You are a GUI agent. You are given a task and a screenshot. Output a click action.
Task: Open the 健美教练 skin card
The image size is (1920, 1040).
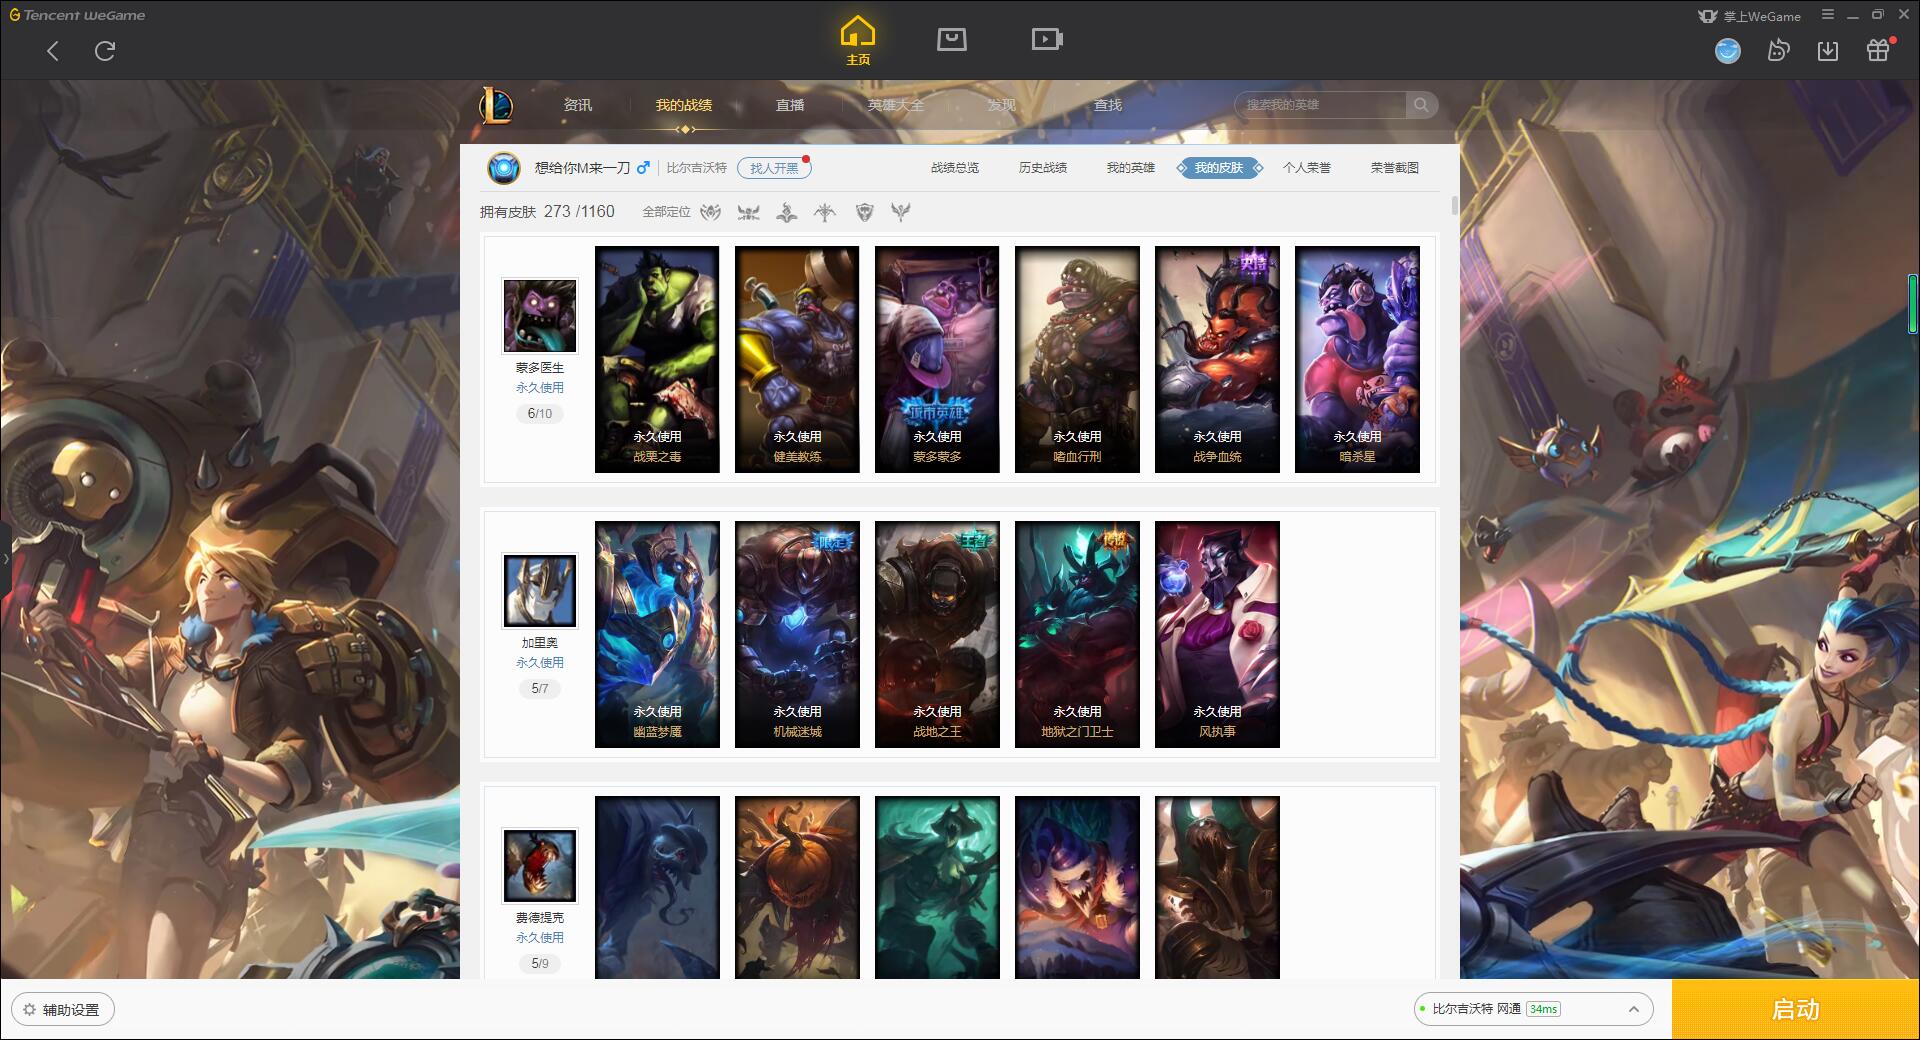[797, 359]
